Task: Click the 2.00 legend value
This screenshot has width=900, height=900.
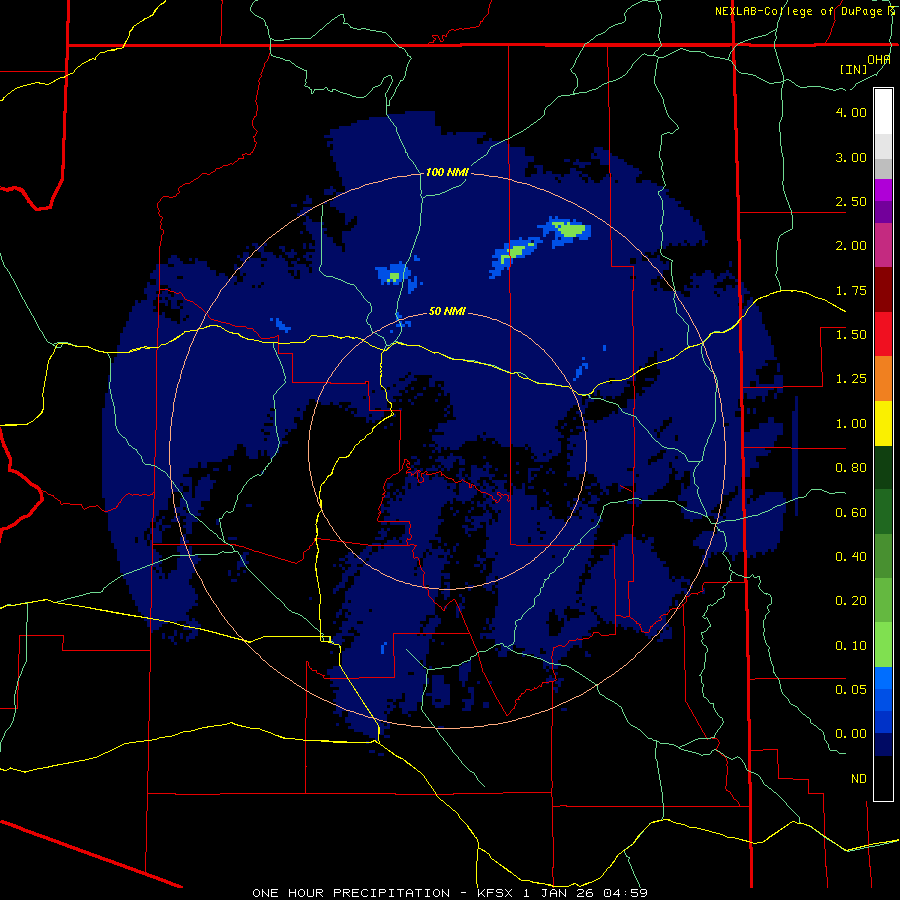Action: [x=851, y=246]
